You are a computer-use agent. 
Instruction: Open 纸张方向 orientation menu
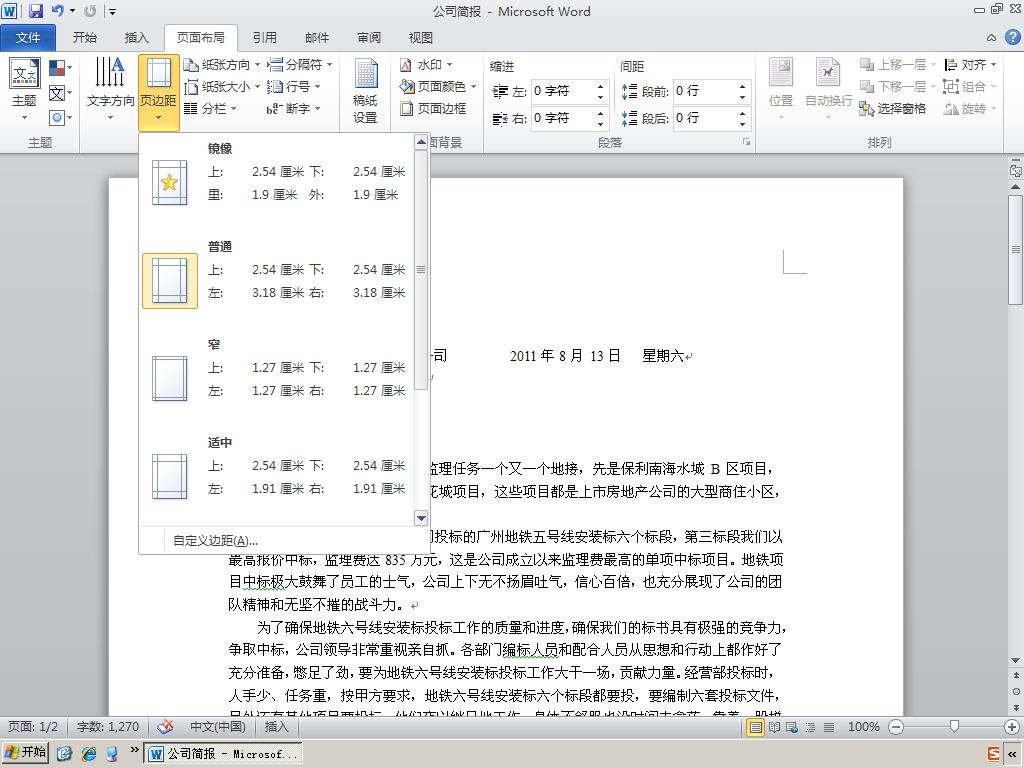221,65
